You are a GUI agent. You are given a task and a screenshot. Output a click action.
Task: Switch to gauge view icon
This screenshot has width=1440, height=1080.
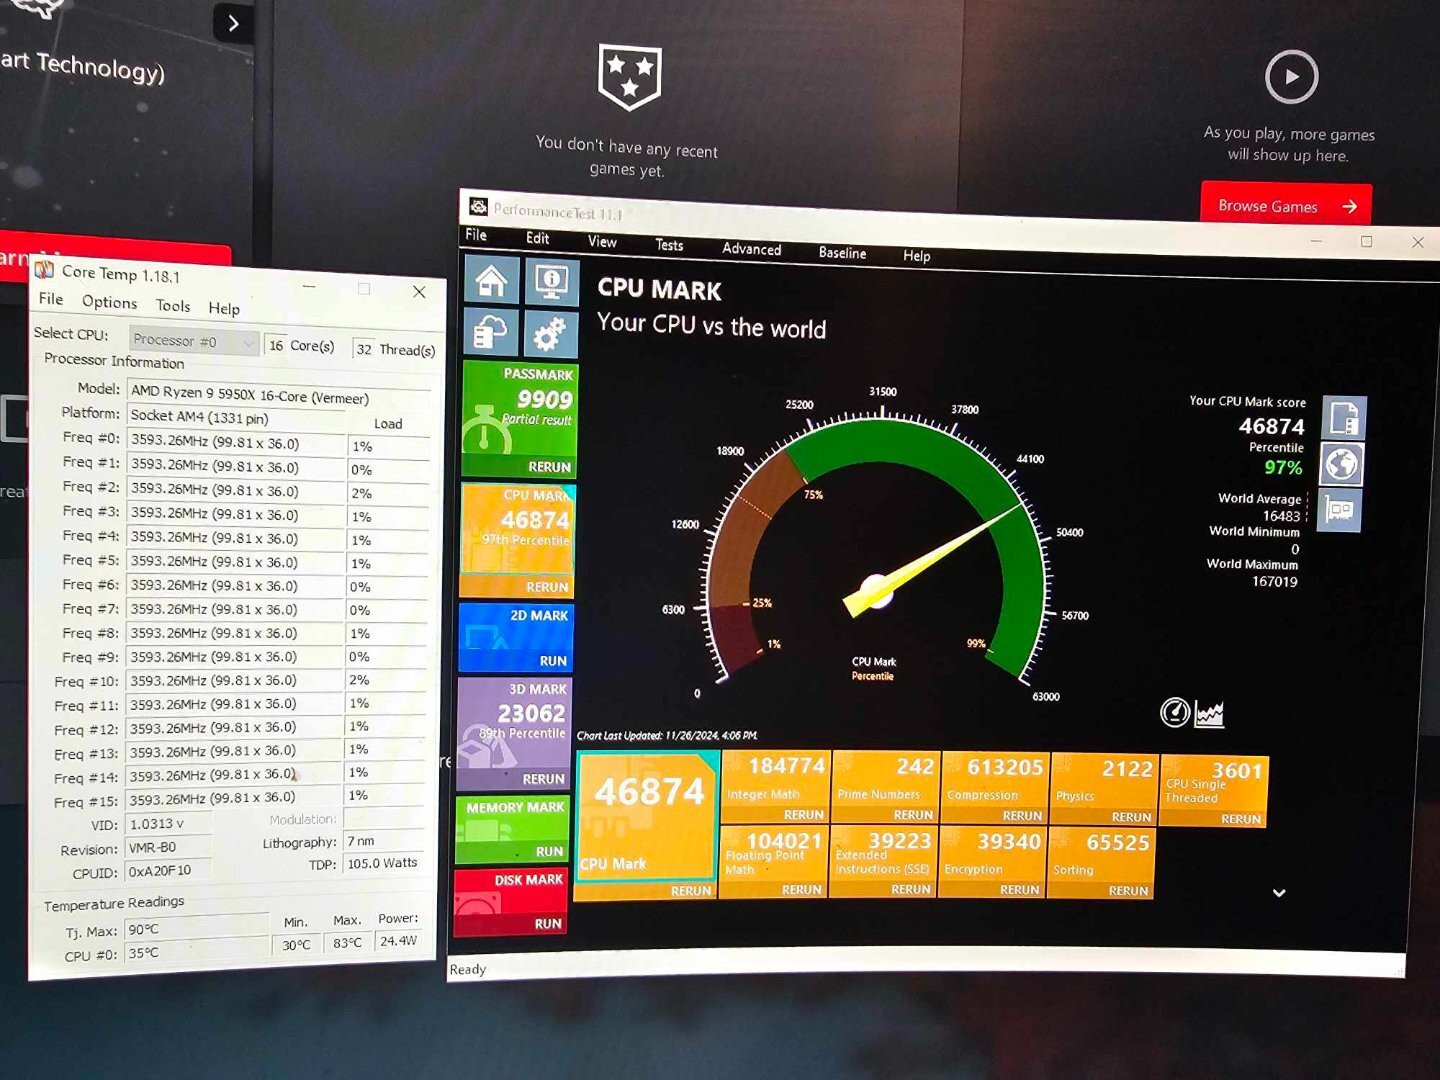[1174, 712]
